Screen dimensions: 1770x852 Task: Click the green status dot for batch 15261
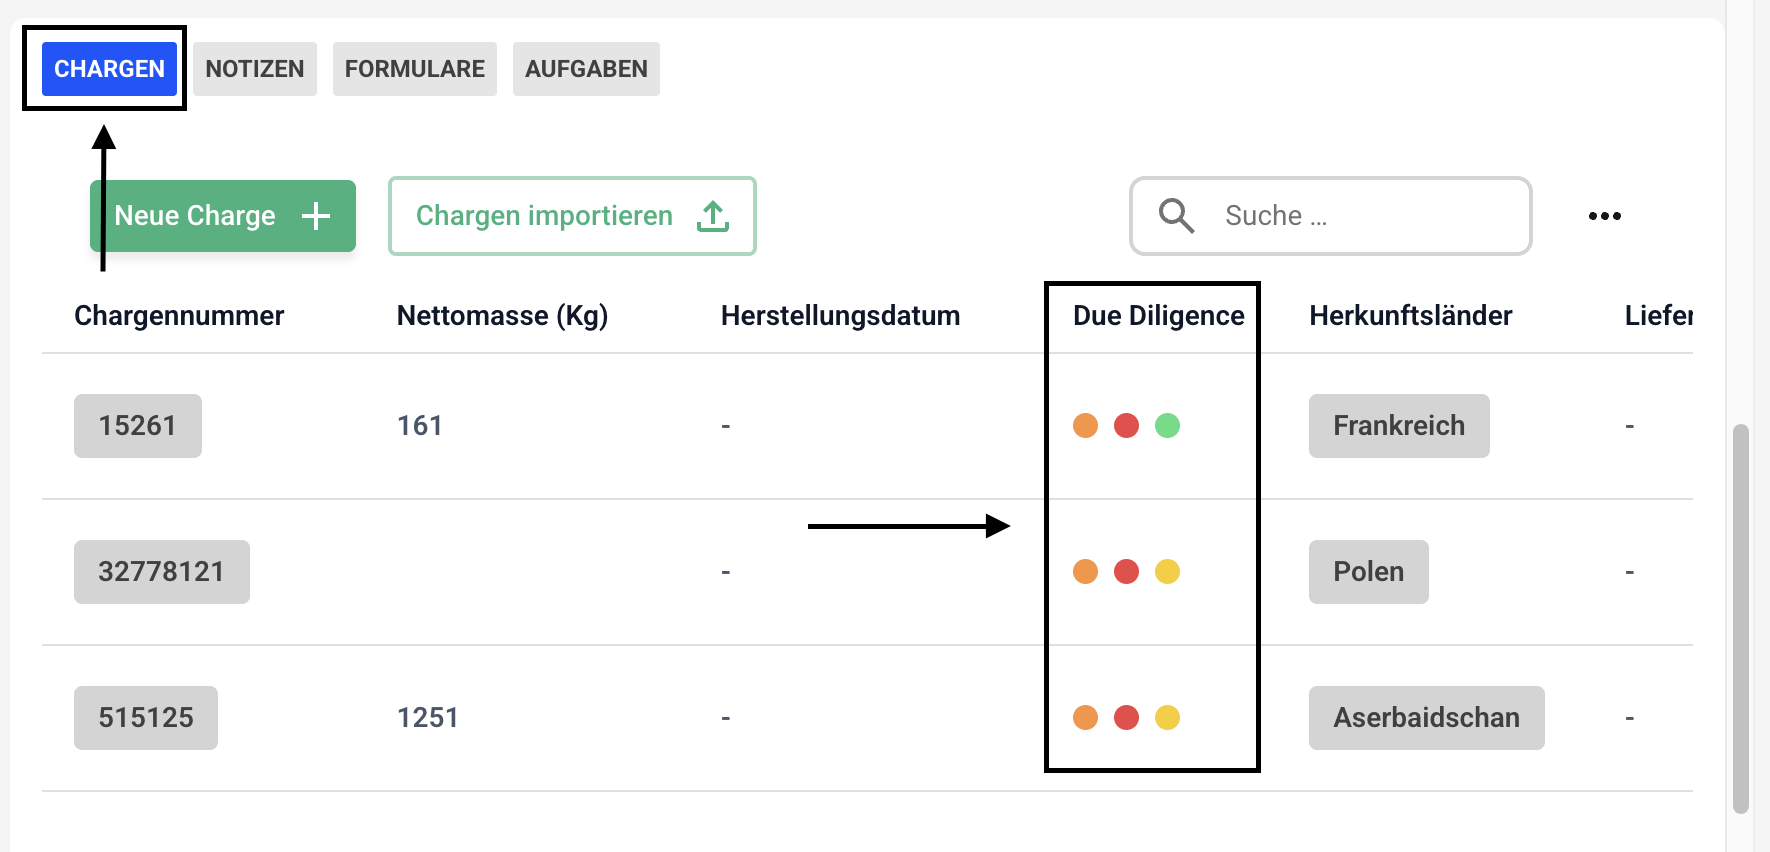tap(1167, 426)
